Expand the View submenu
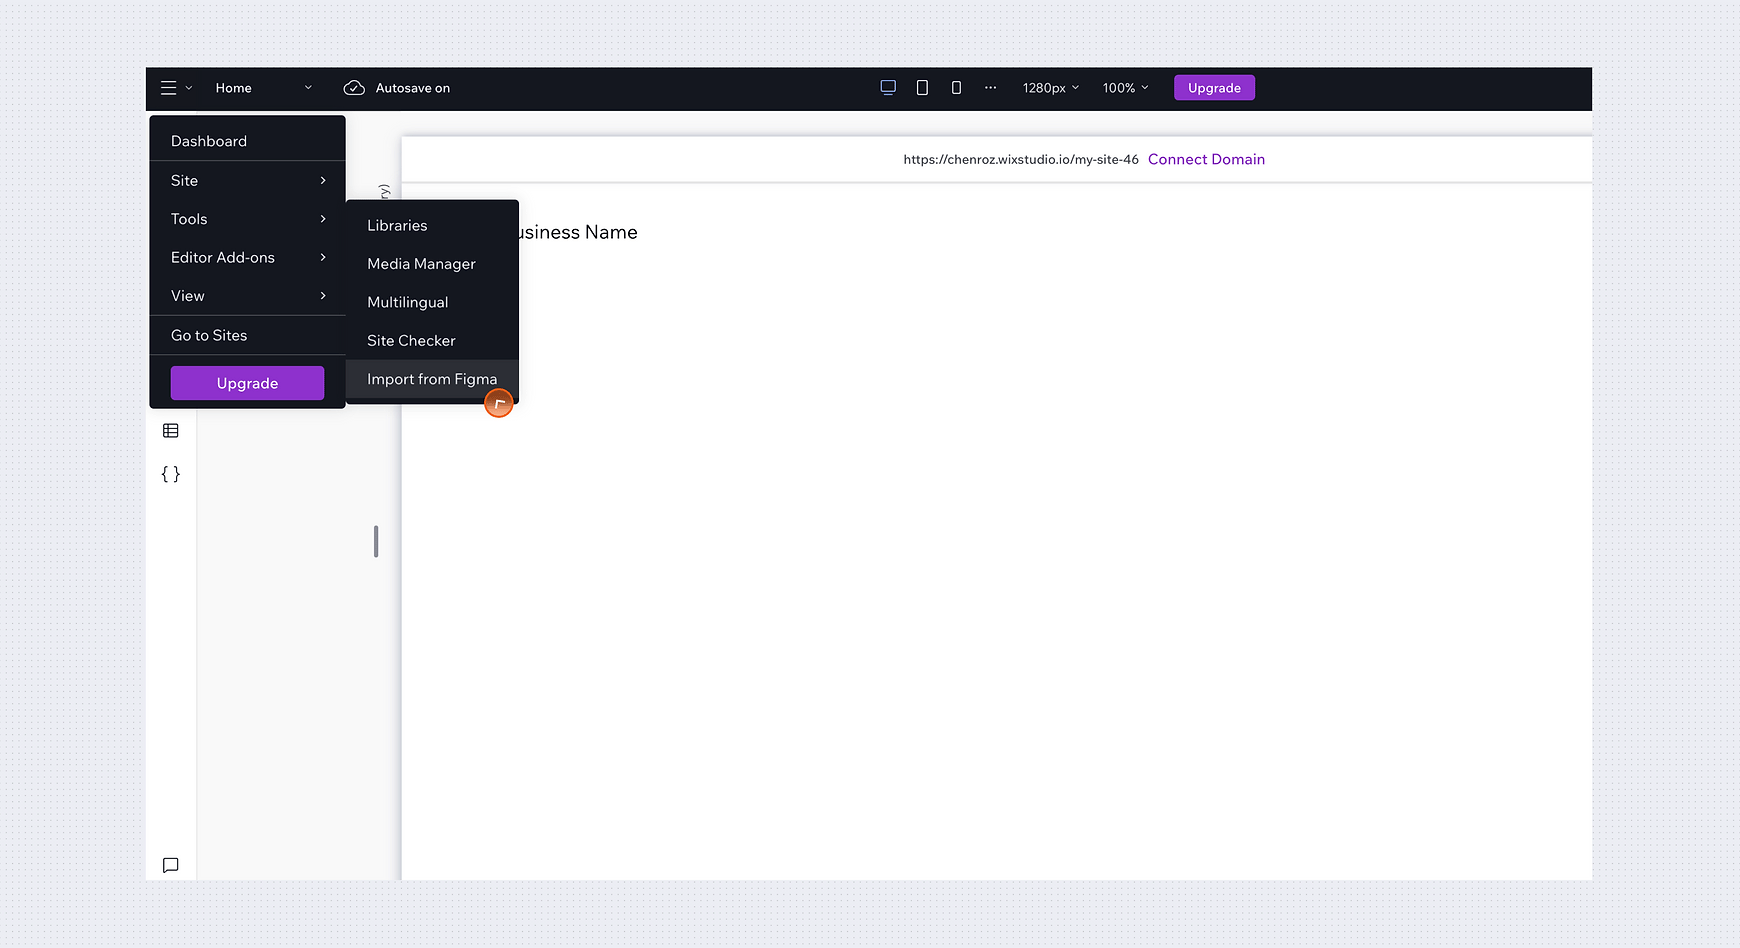 pyautogui.click(x=247, y=296)
